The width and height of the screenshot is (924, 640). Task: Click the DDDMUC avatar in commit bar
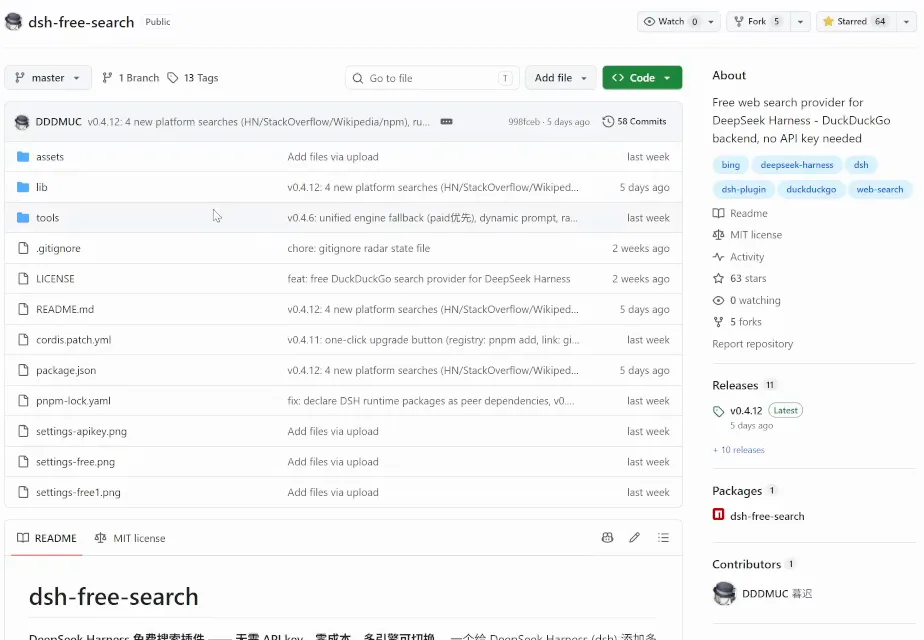pyautogui.click(x=22, y=122)
